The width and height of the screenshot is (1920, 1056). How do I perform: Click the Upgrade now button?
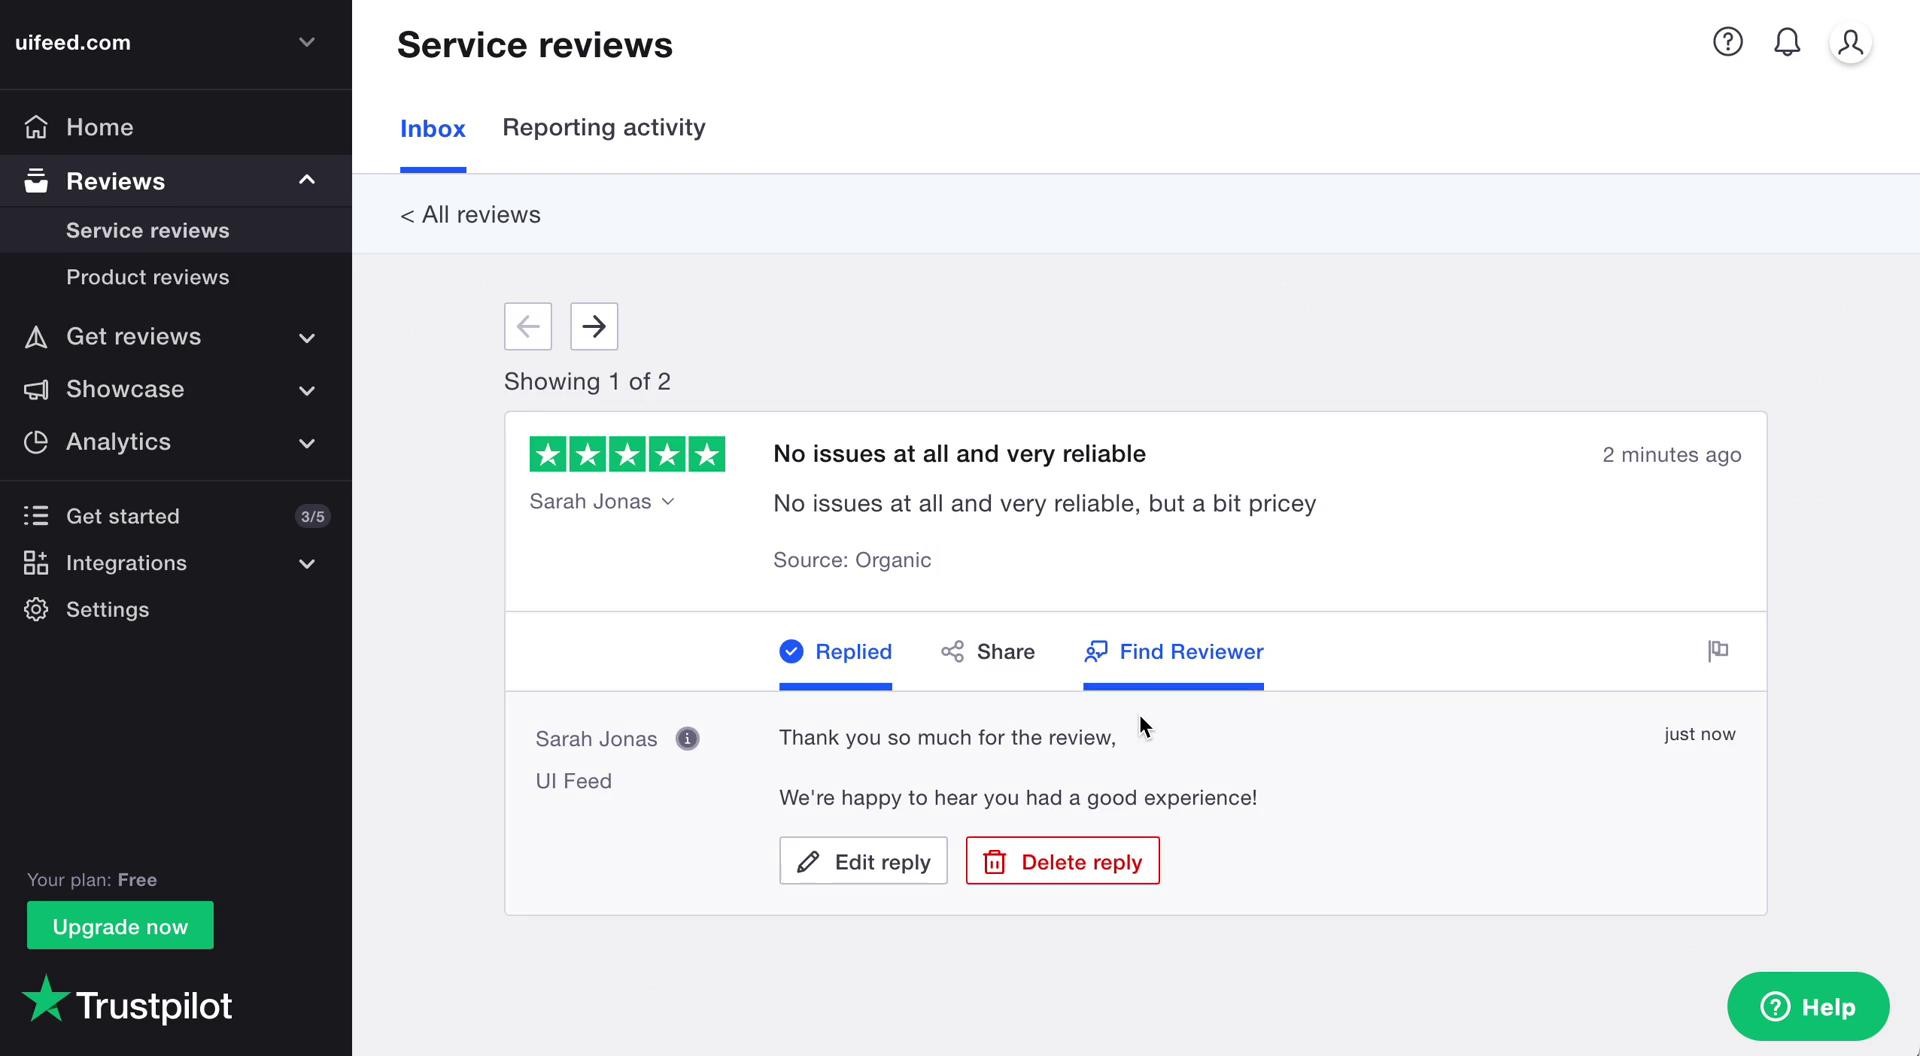click(x=120, y=926)
